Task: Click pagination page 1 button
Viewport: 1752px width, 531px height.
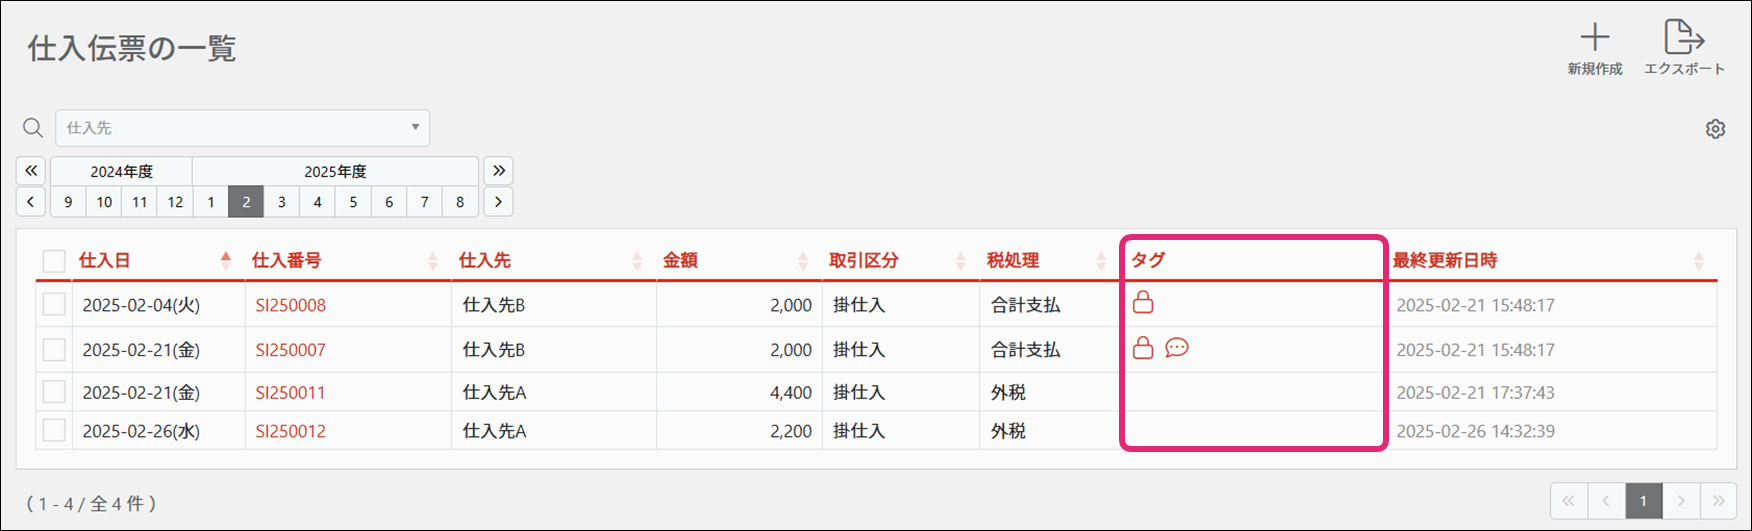Action: (1643, 501)
